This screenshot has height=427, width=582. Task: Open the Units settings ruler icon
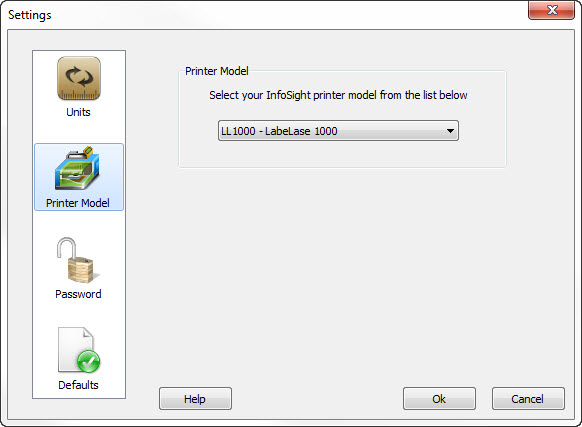tap(79, 78)
